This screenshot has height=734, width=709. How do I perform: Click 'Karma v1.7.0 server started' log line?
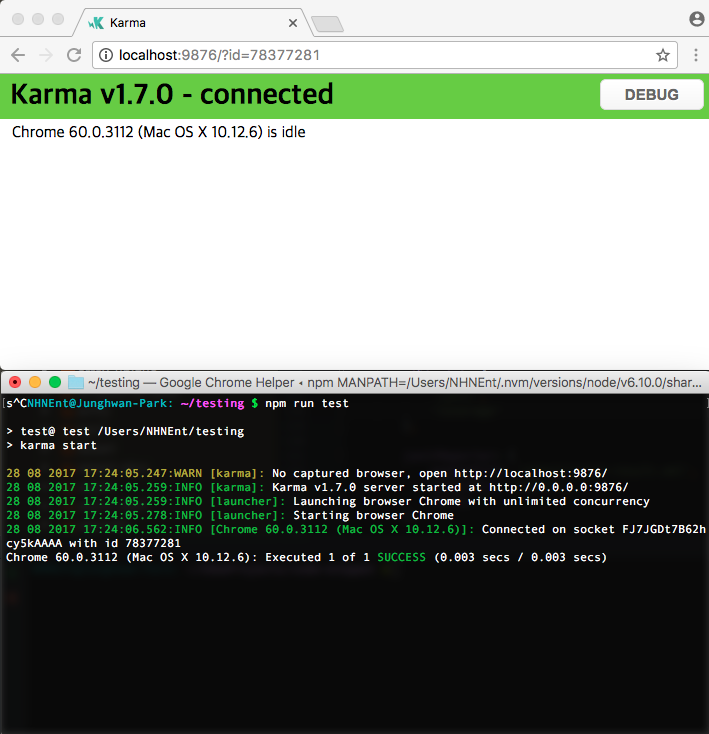(317, 487)
